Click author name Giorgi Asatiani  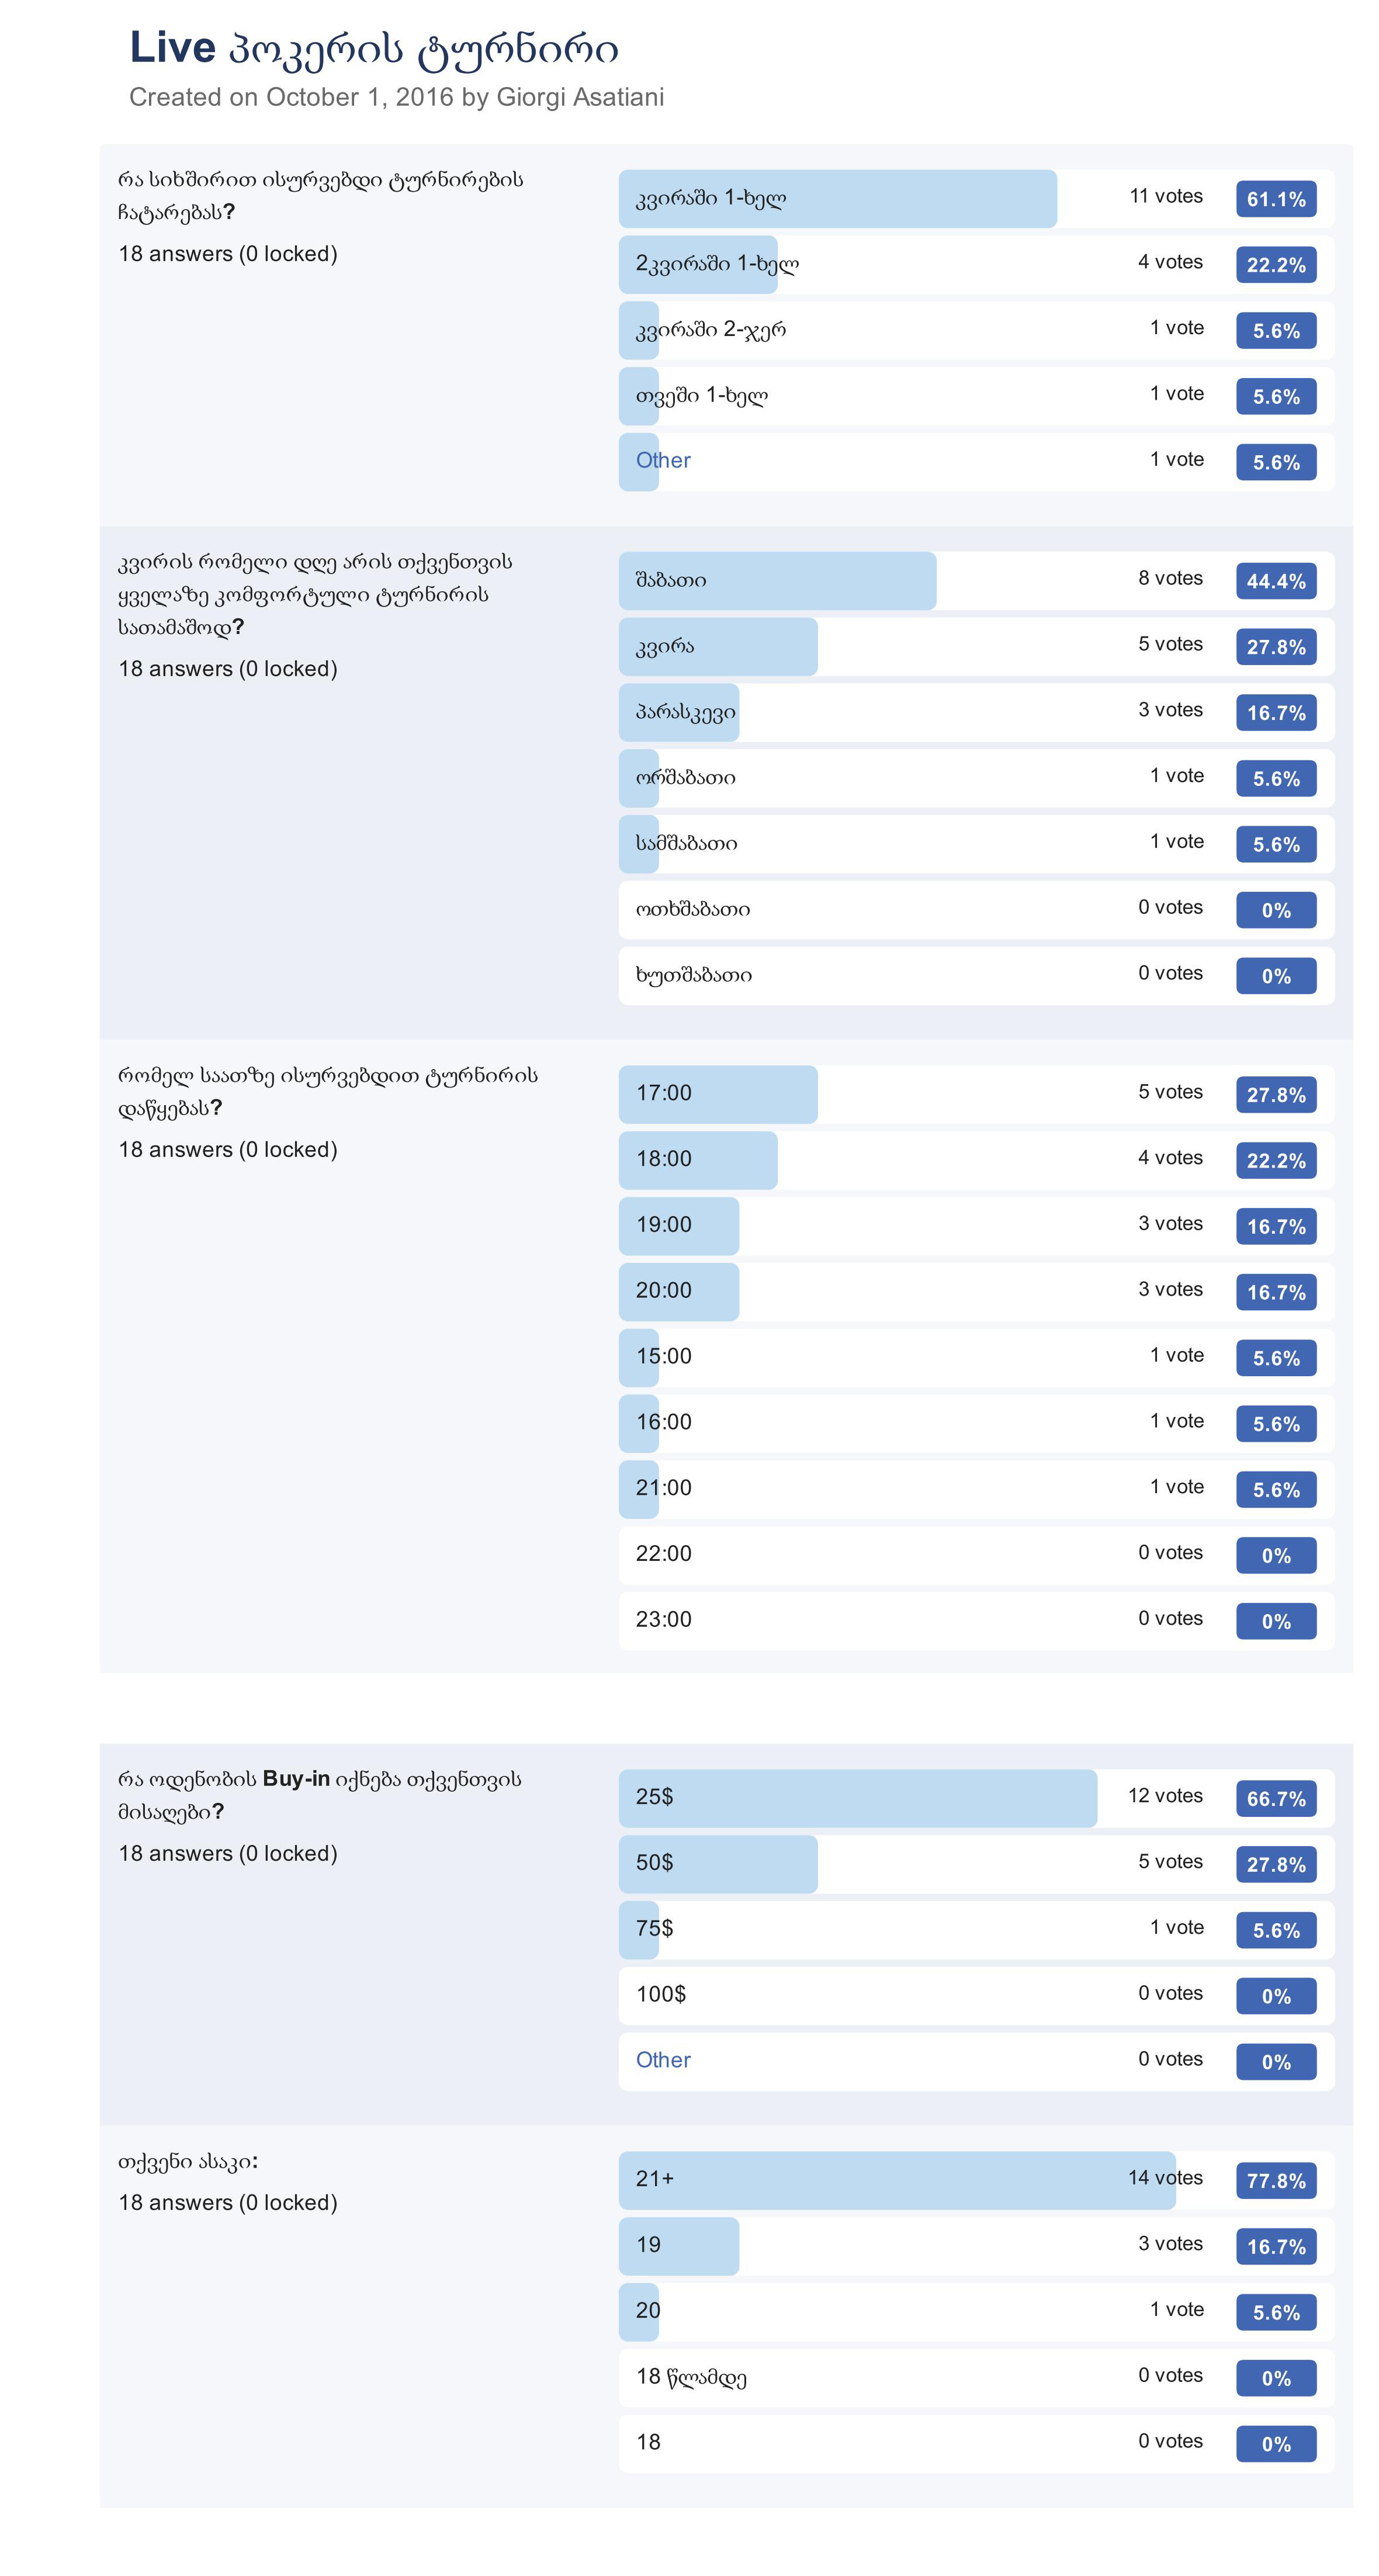[580, 97]
